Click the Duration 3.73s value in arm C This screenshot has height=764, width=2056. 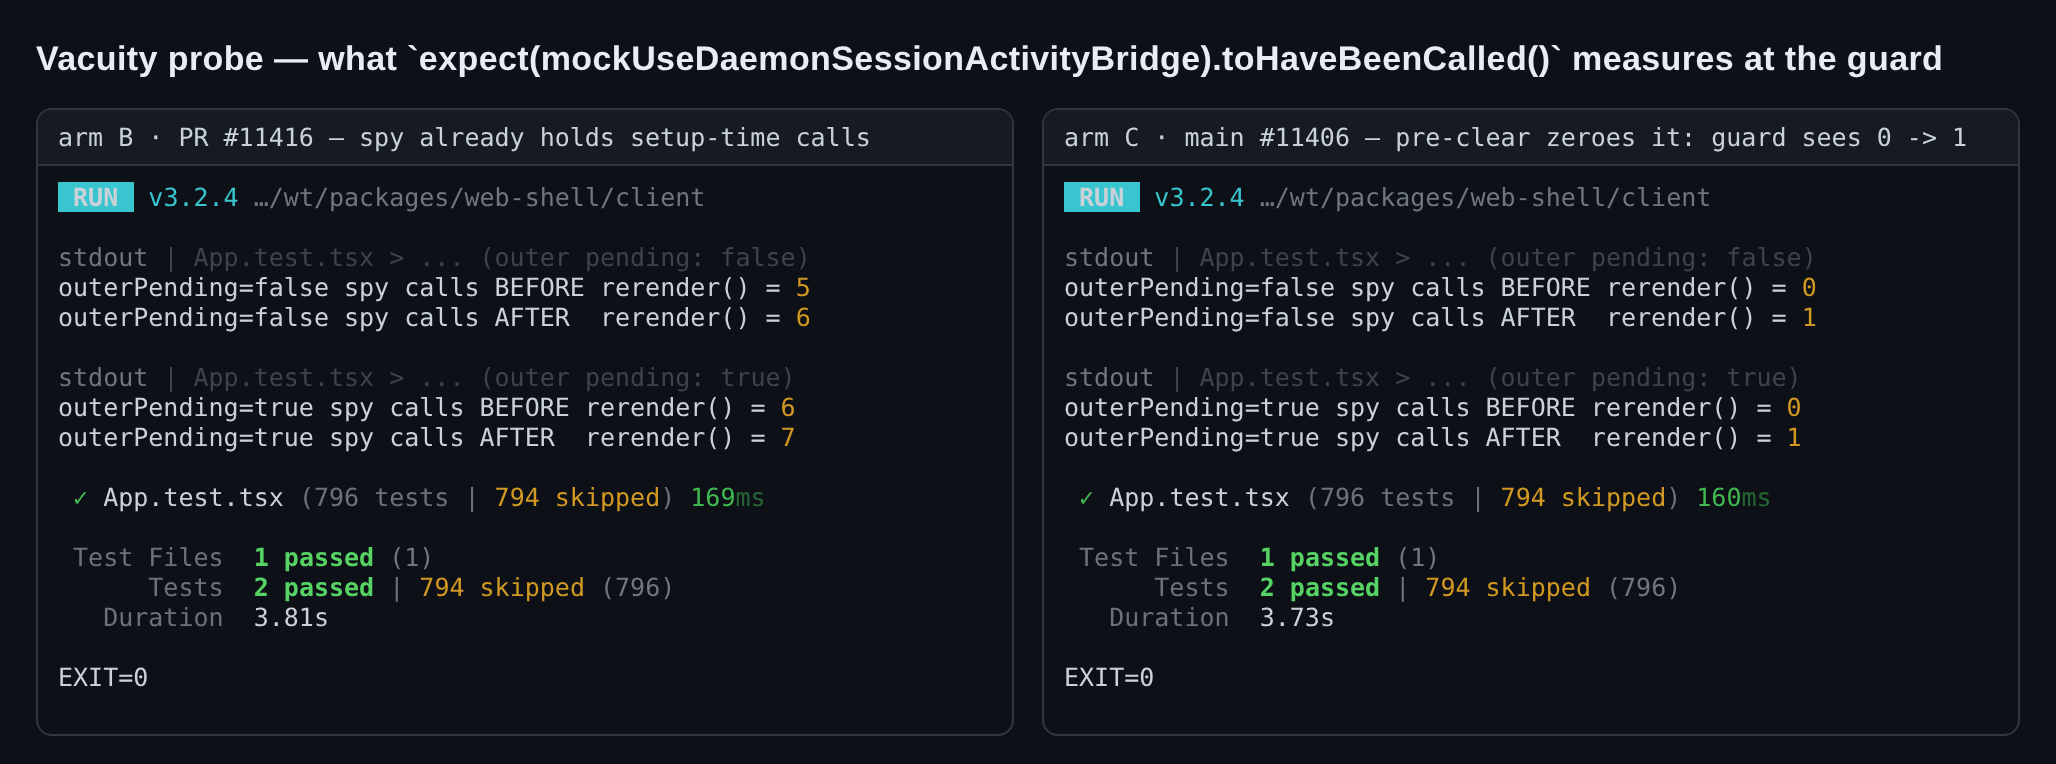click(x=1296, y=618)
